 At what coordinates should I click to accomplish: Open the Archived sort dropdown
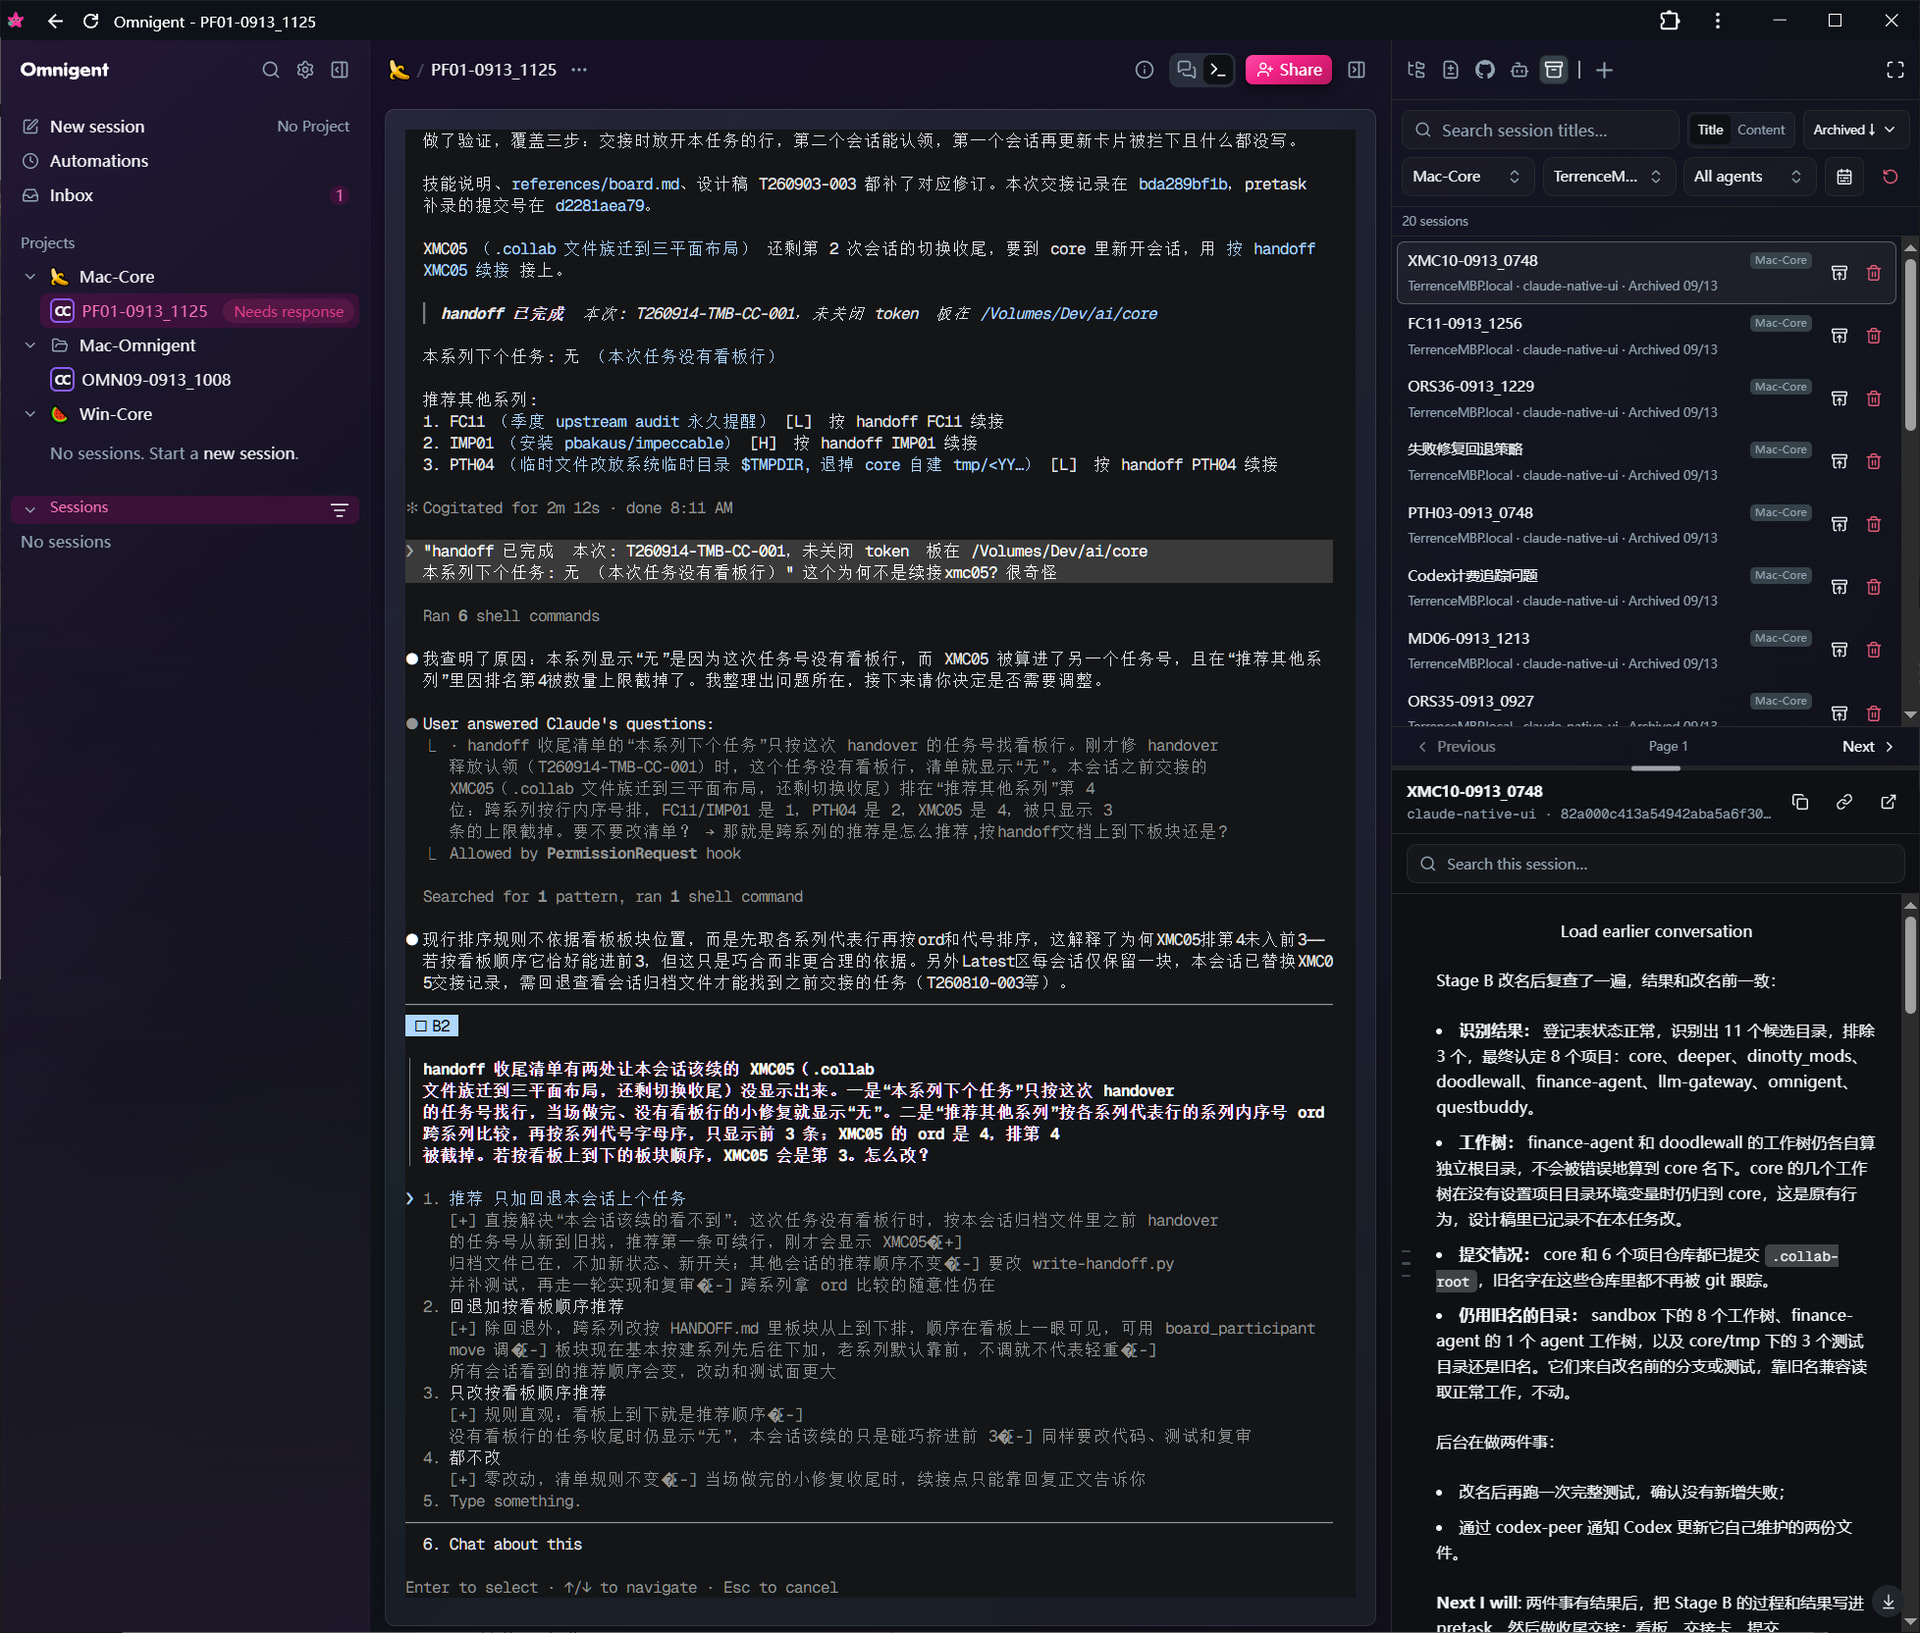(x=1854, y=130)
